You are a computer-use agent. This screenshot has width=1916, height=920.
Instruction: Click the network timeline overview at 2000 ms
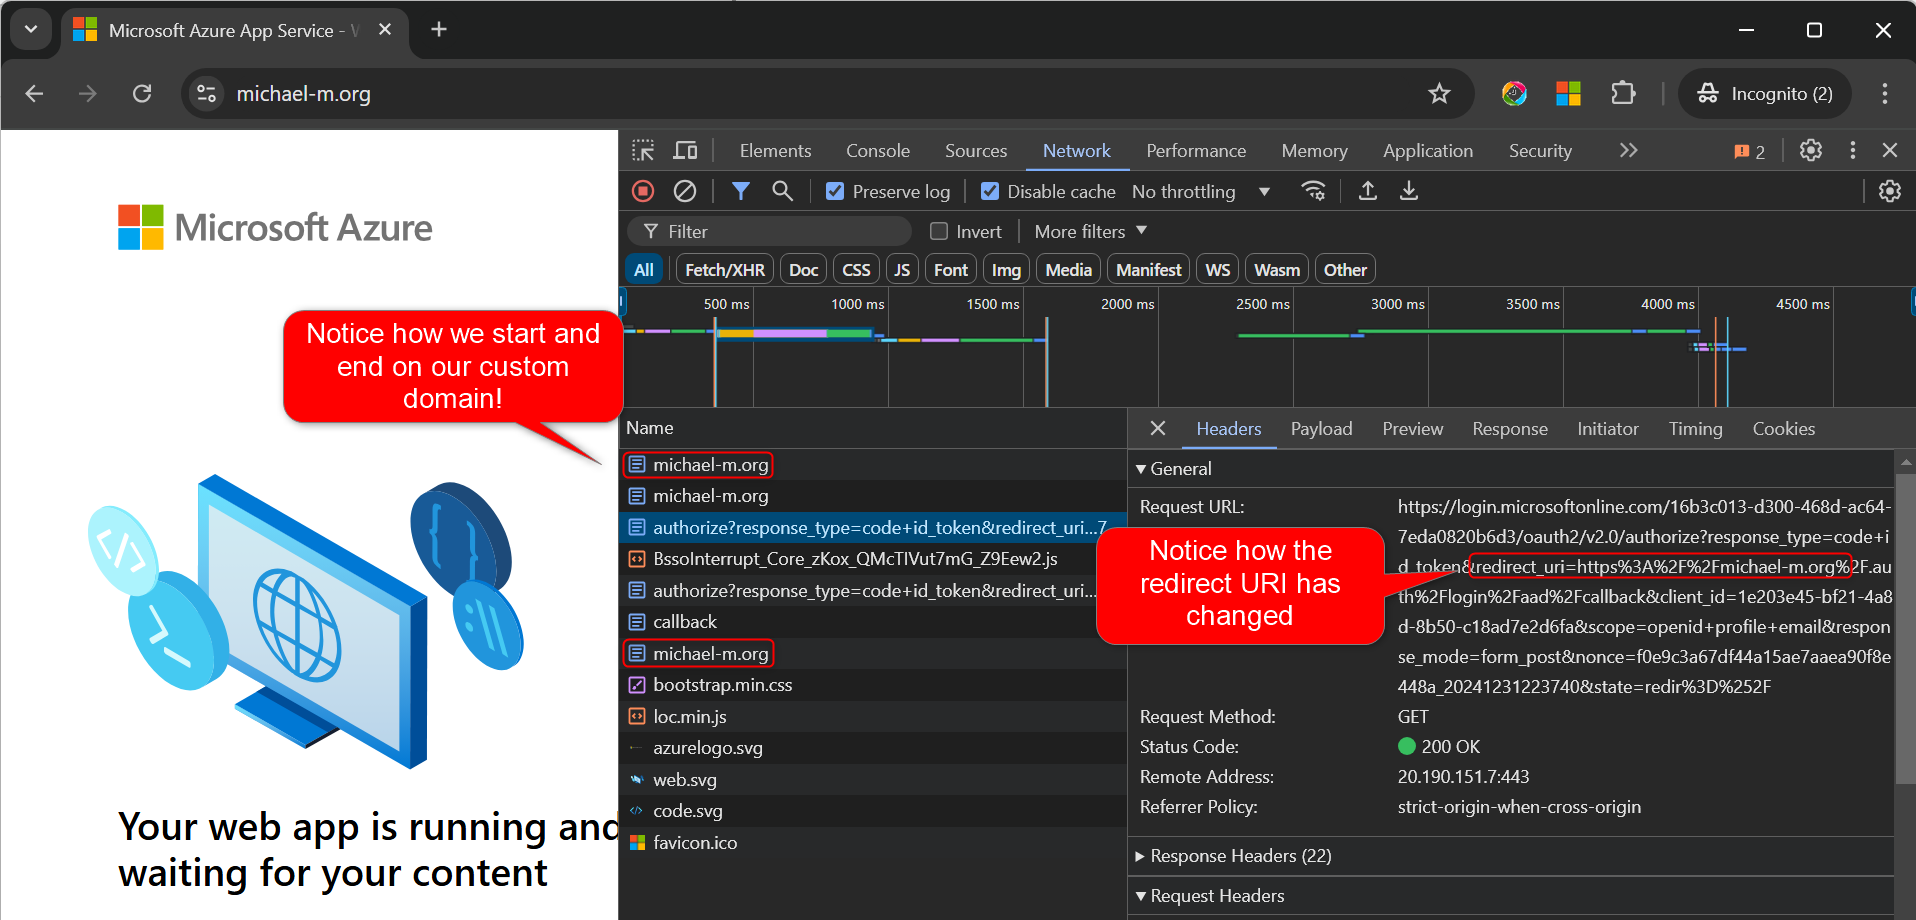[x=1157, y=350]
